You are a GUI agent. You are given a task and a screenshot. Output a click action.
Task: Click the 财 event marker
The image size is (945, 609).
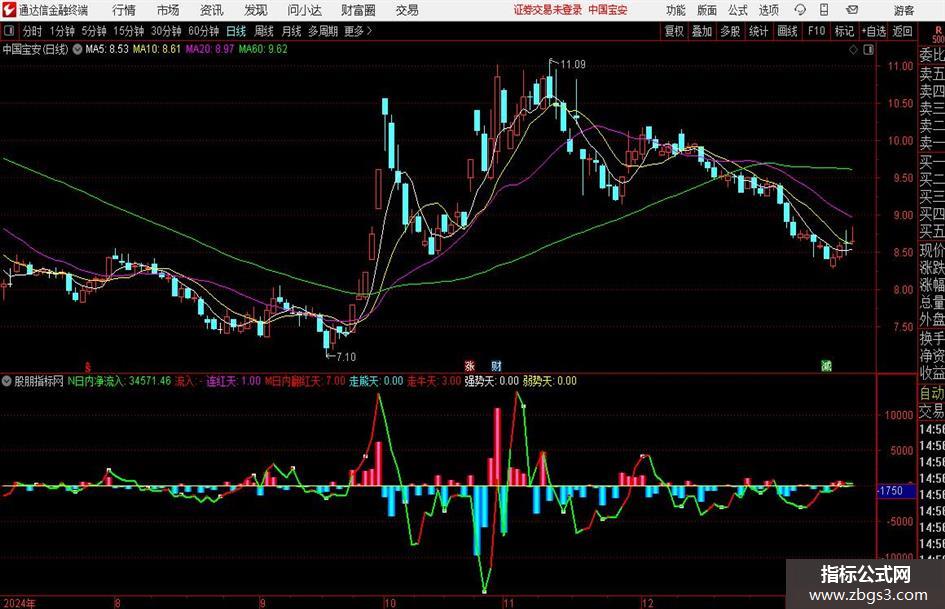496,365
